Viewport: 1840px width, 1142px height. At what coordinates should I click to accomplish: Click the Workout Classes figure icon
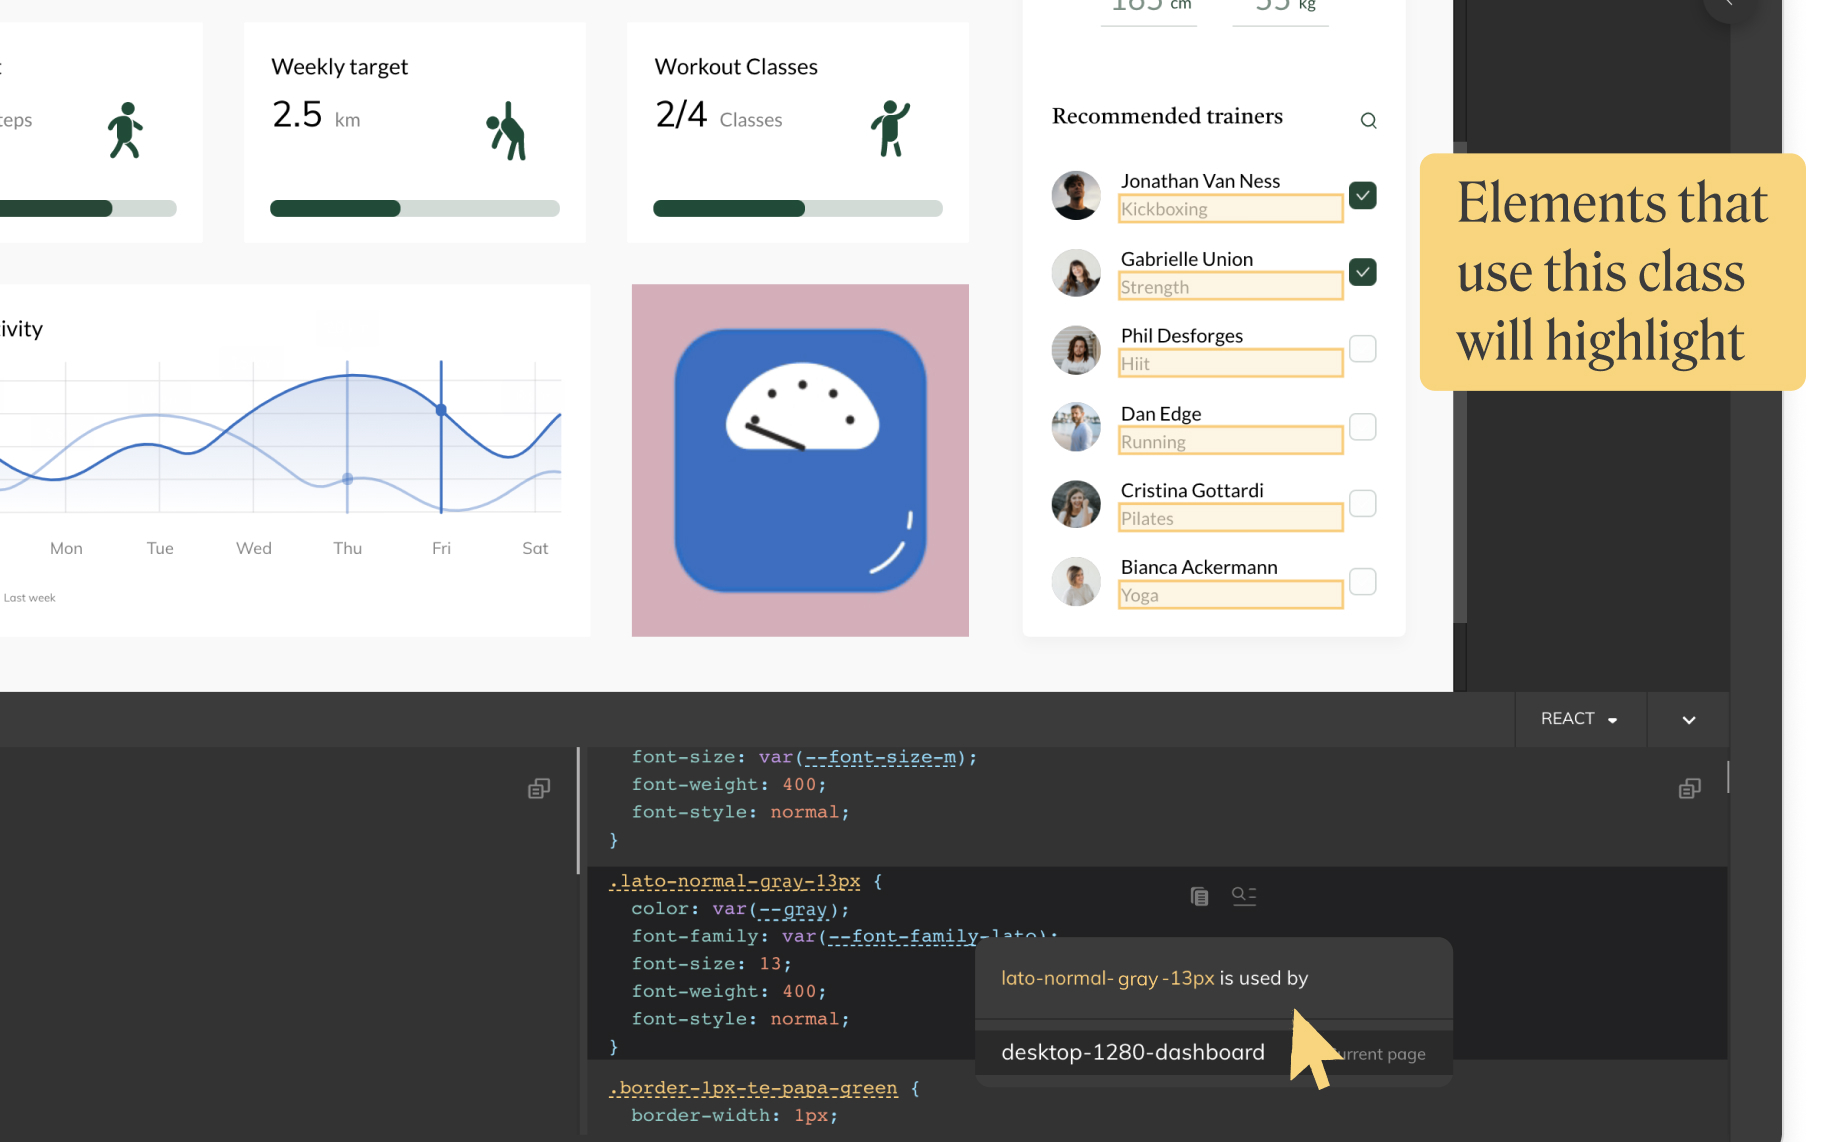point(889,129)
